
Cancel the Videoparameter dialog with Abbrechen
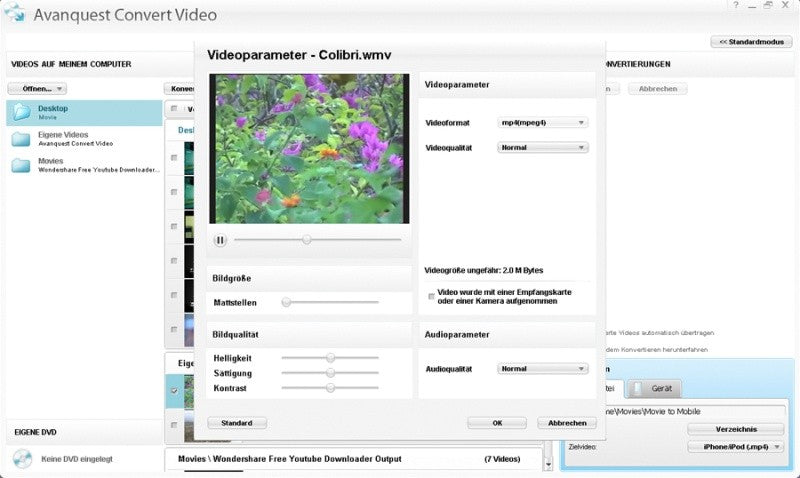pos(567,423)
